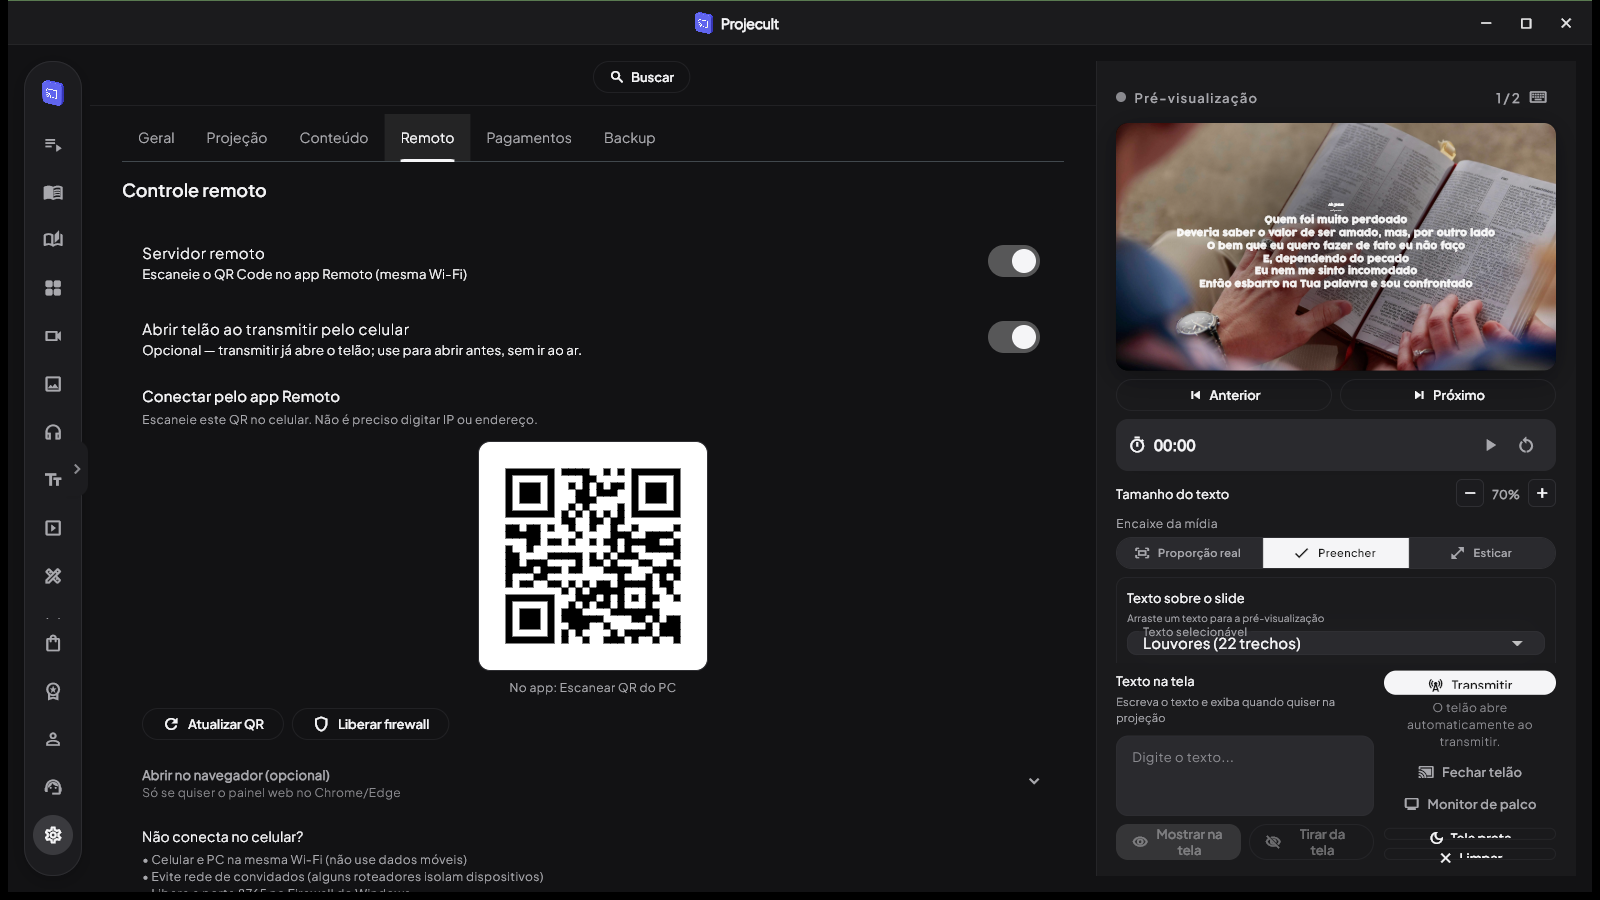Open the support agent headset sidebar icon
This screenshot has height=900, width=1600.
(53, 787)
